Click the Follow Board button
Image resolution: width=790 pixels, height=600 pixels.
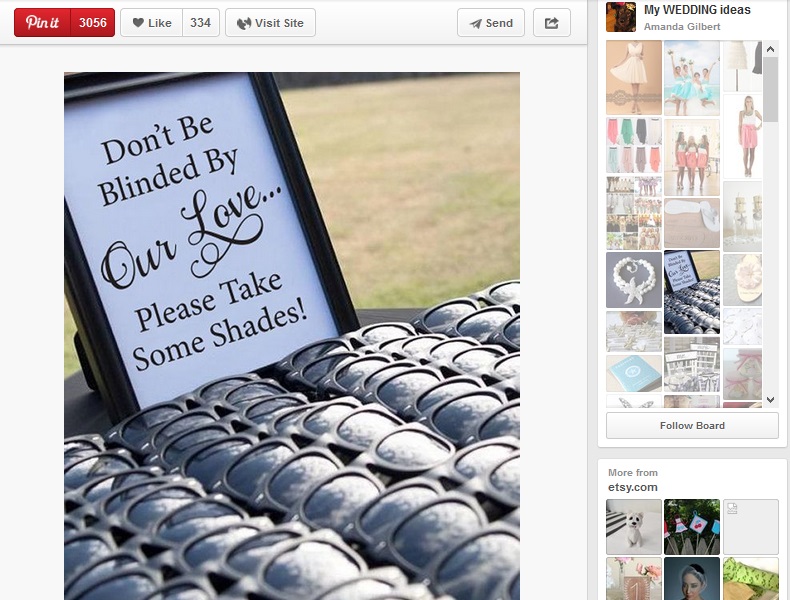692,425
